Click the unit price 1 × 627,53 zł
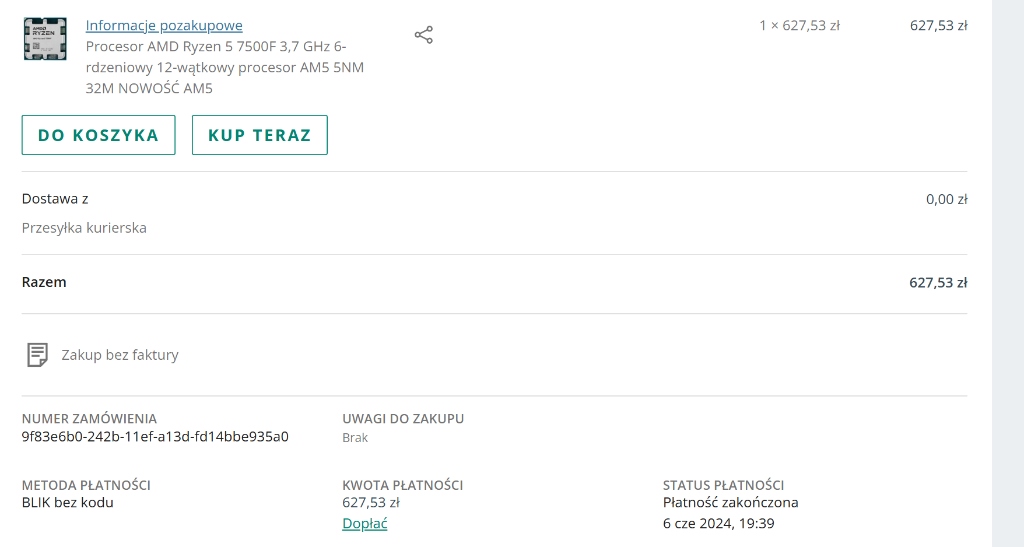The image size is (1024, 547). [x=799, y=25]
